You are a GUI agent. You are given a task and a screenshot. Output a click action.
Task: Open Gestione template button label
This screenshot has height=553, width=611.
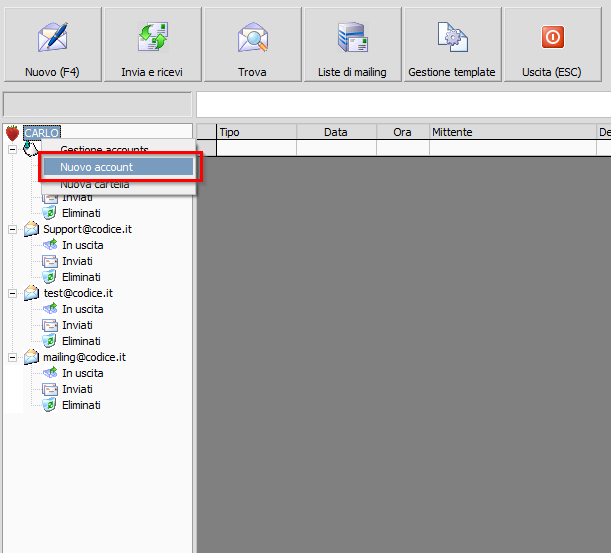point(452,72)
